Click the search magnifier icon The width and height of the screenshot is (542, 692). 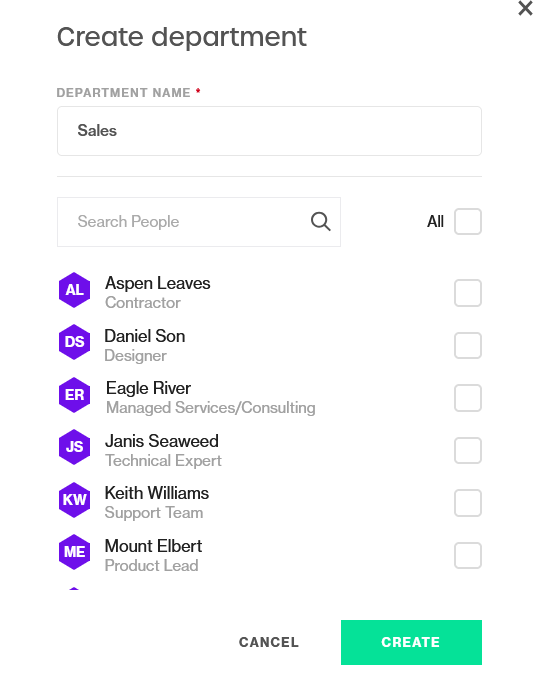pyautogui.click(x=320, y=222)
